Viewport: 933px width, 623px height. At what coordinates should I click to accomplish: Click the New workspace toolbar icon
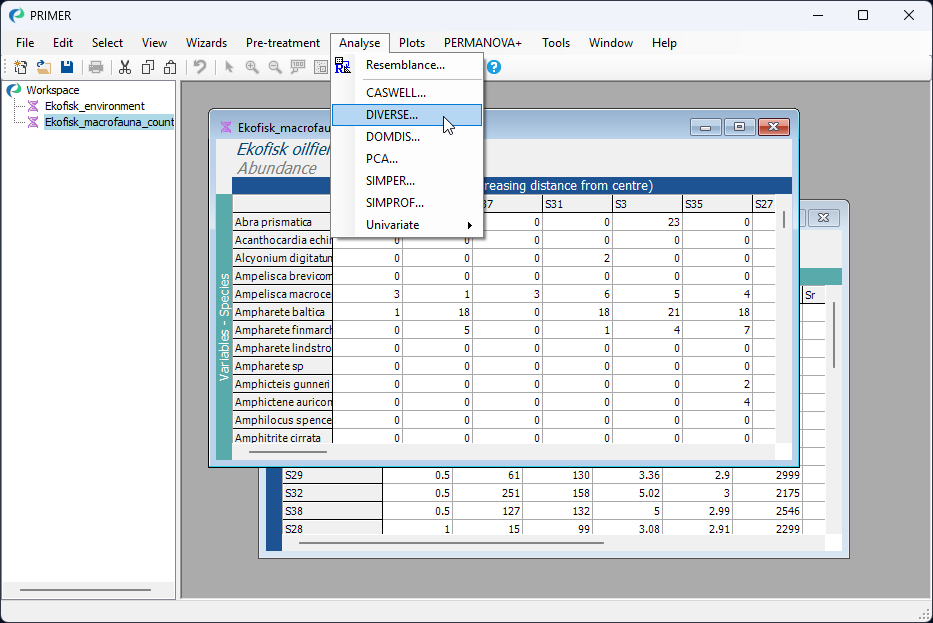click(x=20, y=67)
